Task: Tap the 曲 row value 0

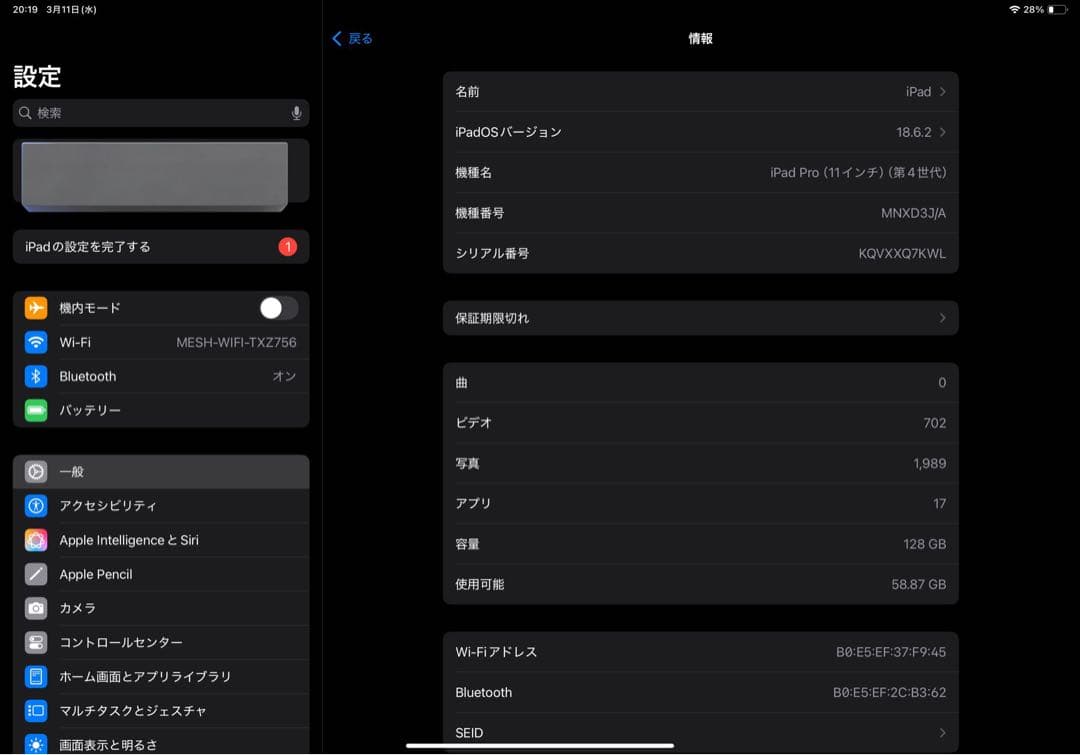Action: coord(942,383)
